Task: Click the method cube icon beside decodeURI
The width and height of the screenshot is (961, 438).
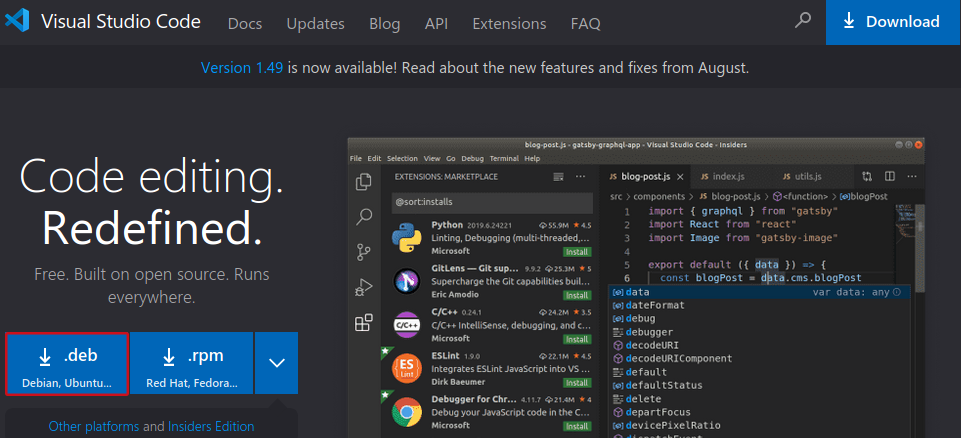Action: point(618,345)
